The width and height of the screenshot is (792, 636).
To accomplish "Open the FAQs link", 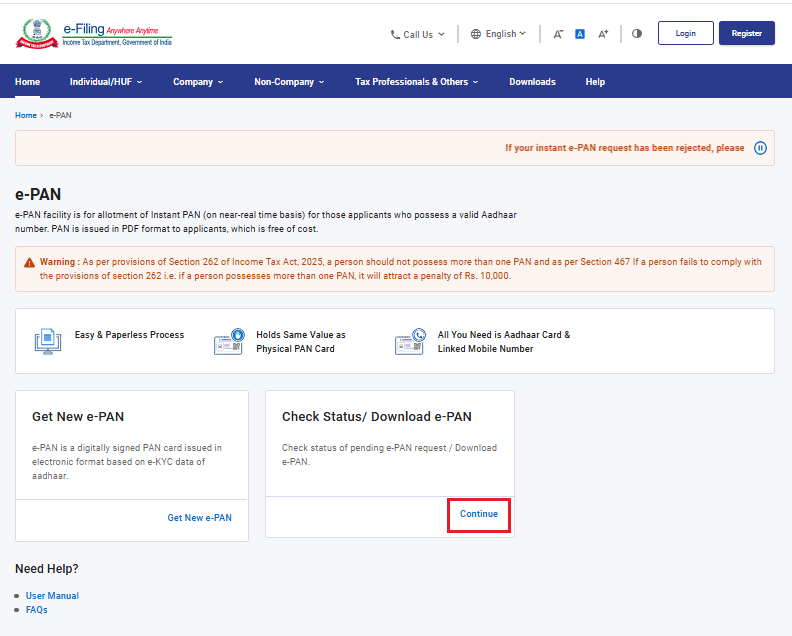I will [36, 610].
